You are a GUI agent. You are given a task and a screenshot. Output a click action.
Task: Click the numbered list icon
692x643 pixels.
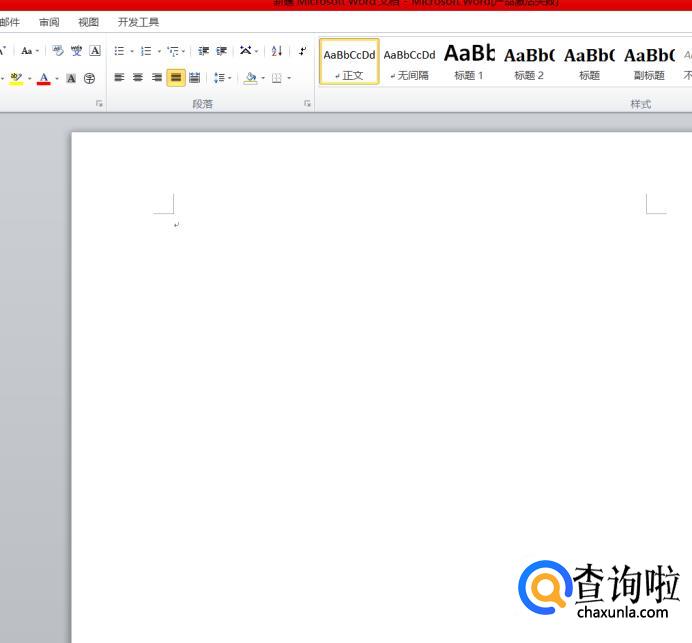146,51
